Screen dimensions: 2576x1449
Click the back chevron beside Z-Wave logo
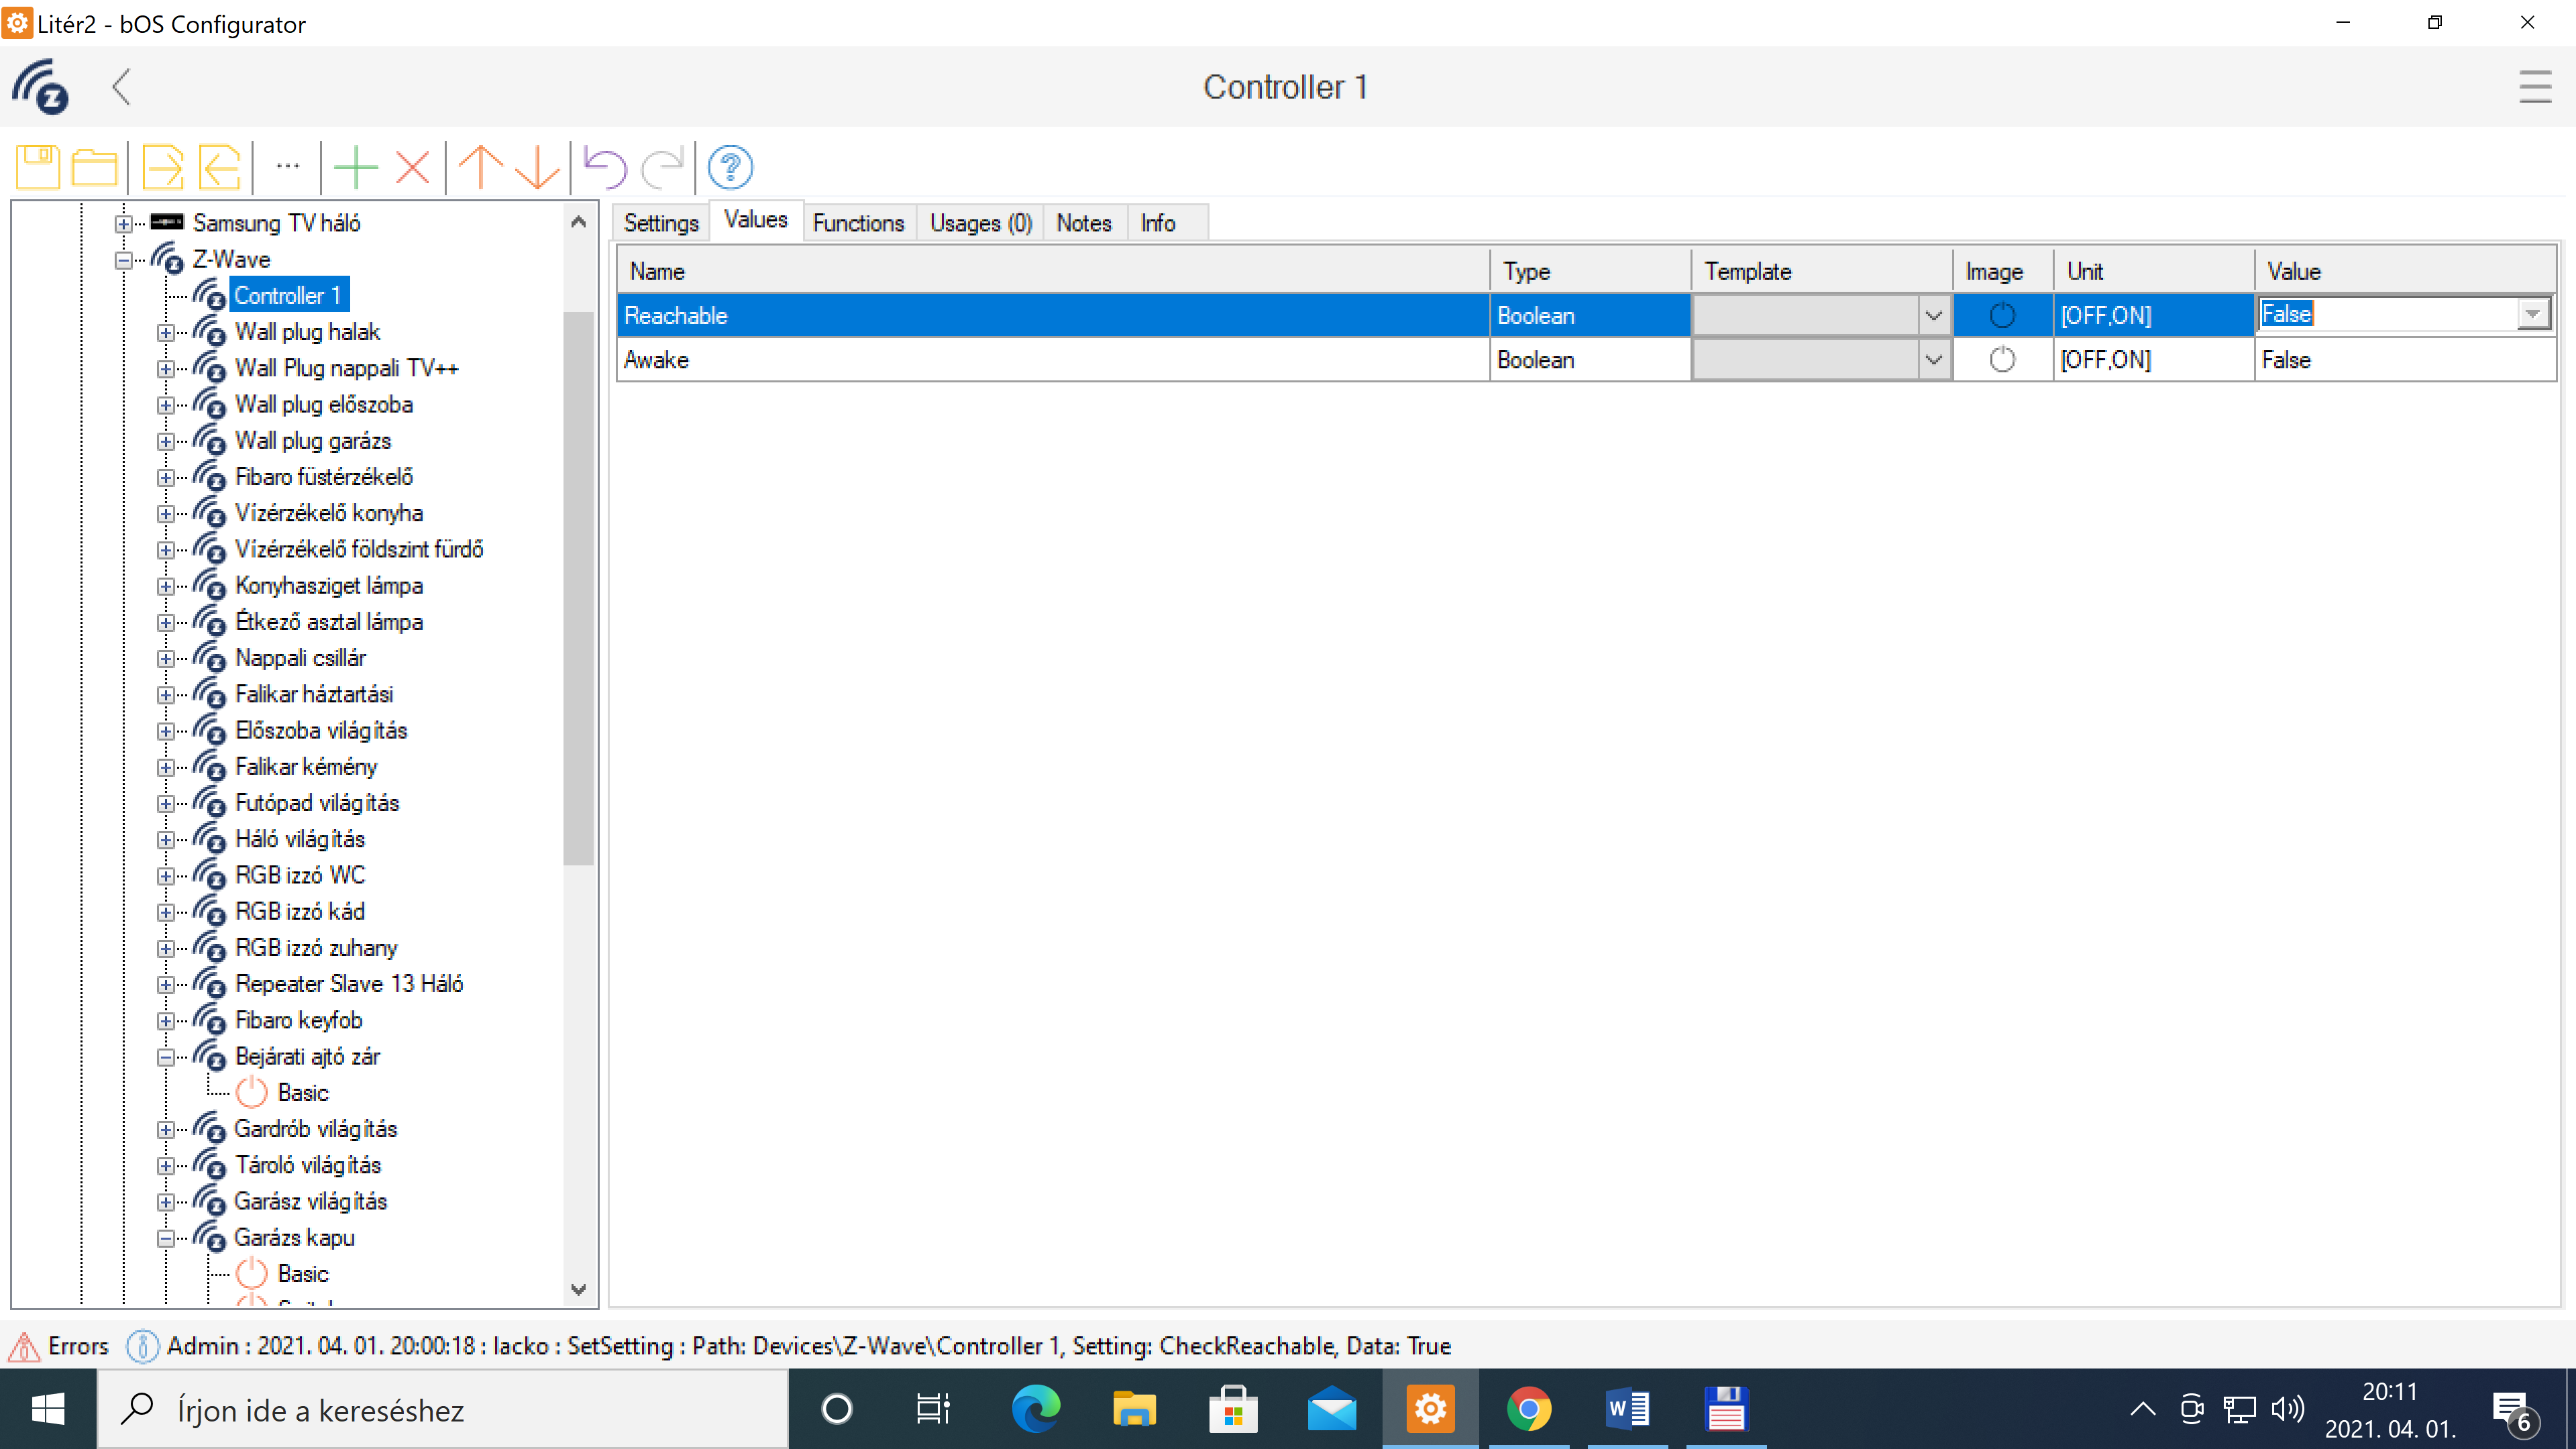pos(121,87)
